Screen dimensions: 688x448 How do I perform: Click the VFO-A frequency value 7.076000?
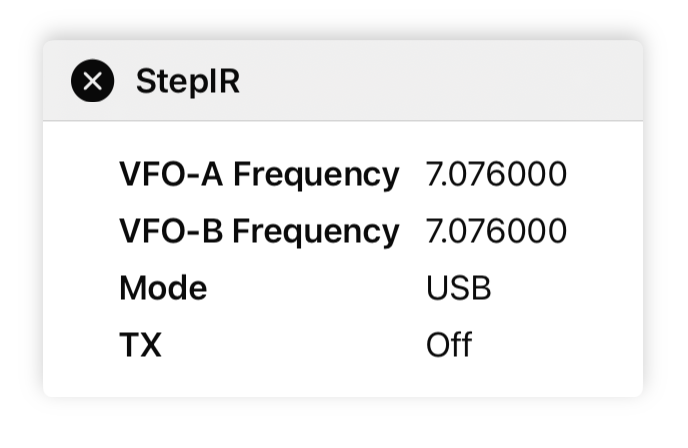pos(496,175)
